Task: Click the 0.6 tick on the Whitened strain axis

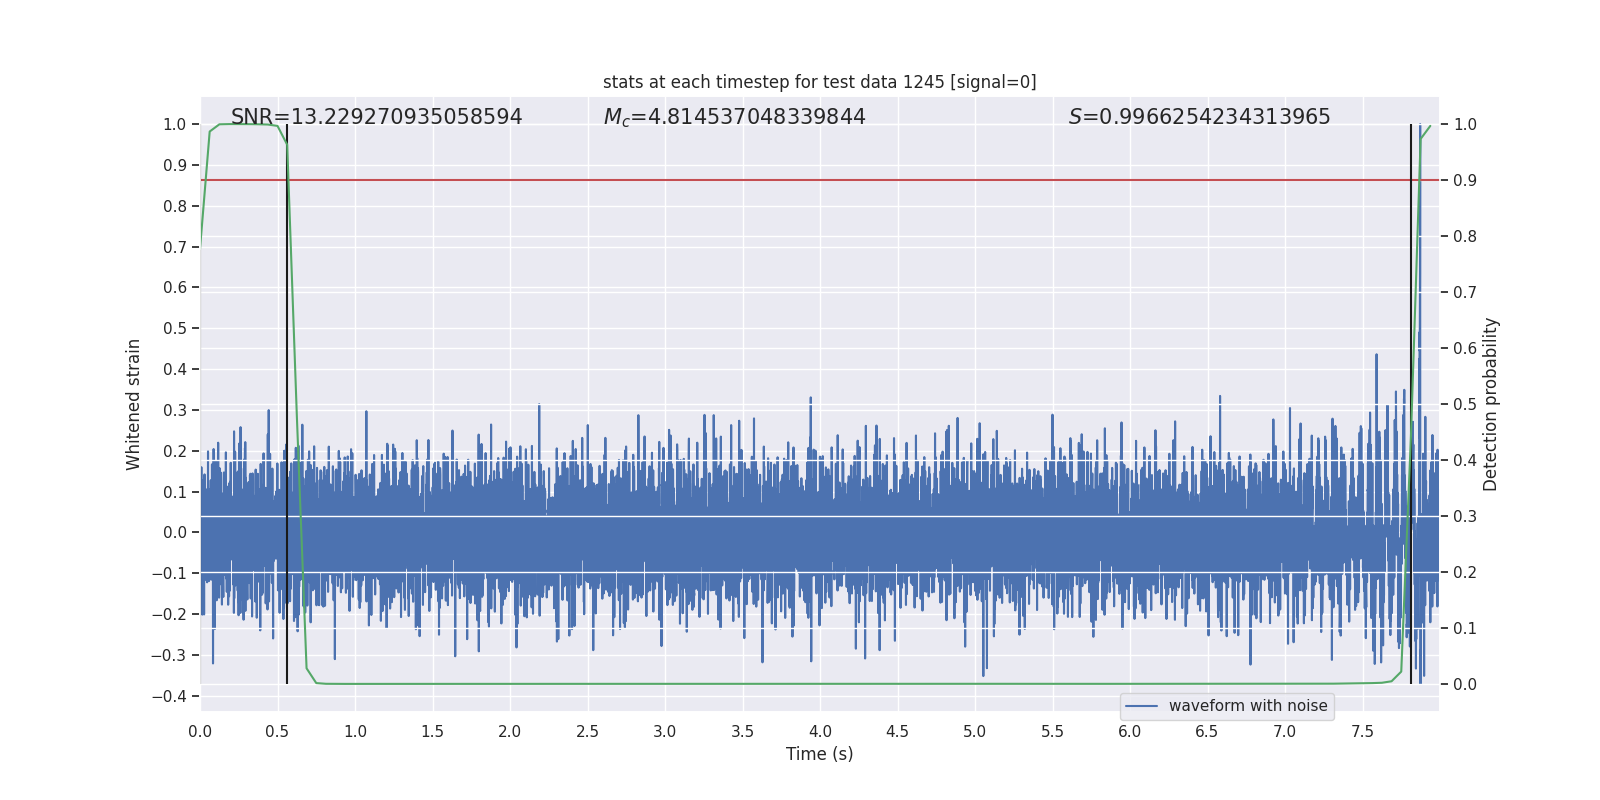Action: [x=175, y=287]
